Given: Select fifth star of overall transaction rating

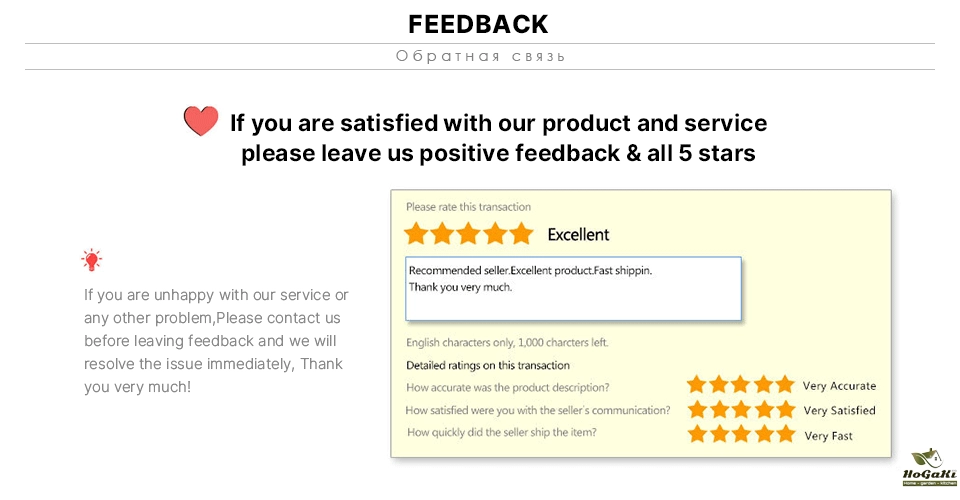Looking at the screenshot, I should 522,234.
